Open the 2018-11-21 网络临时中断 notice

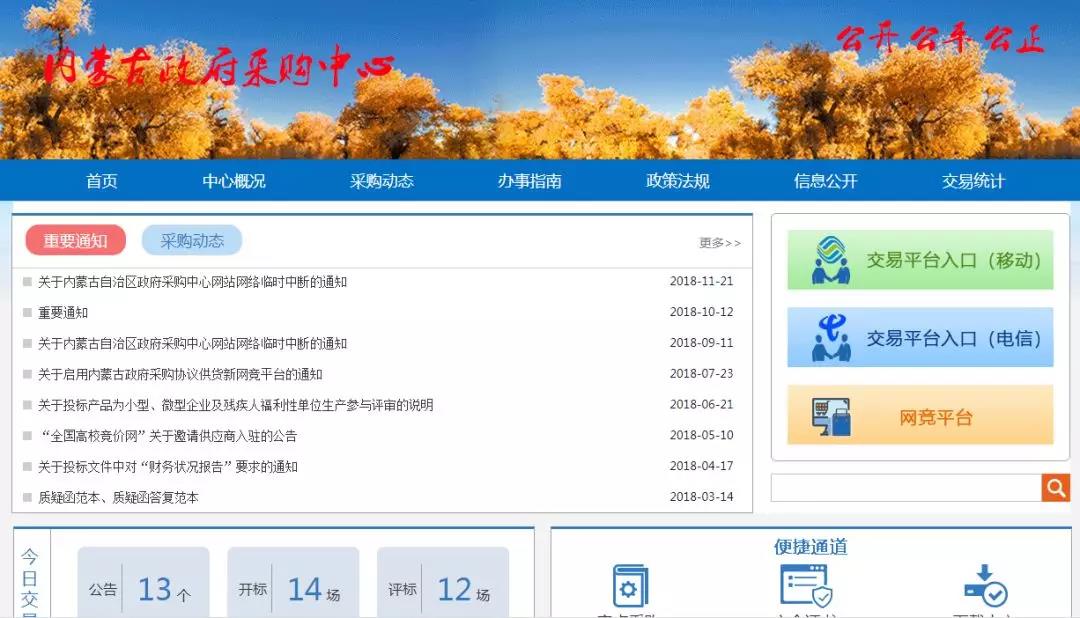pos(192,282)
